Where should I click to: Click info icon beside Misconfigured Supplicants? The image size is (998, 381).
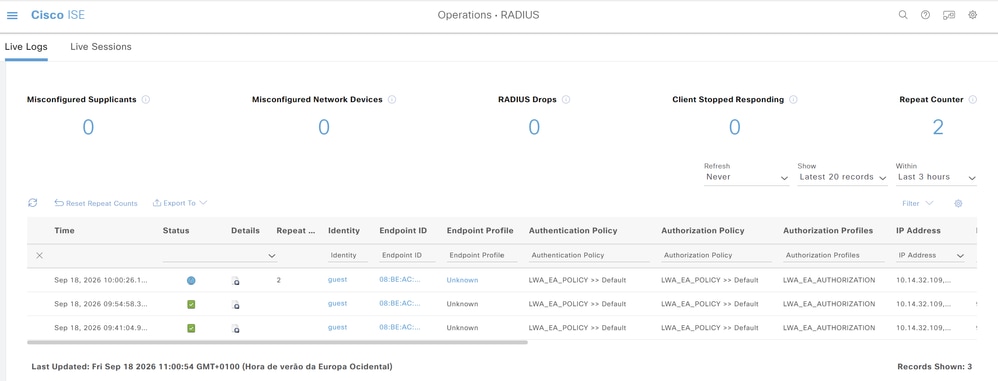coord(146,100)
